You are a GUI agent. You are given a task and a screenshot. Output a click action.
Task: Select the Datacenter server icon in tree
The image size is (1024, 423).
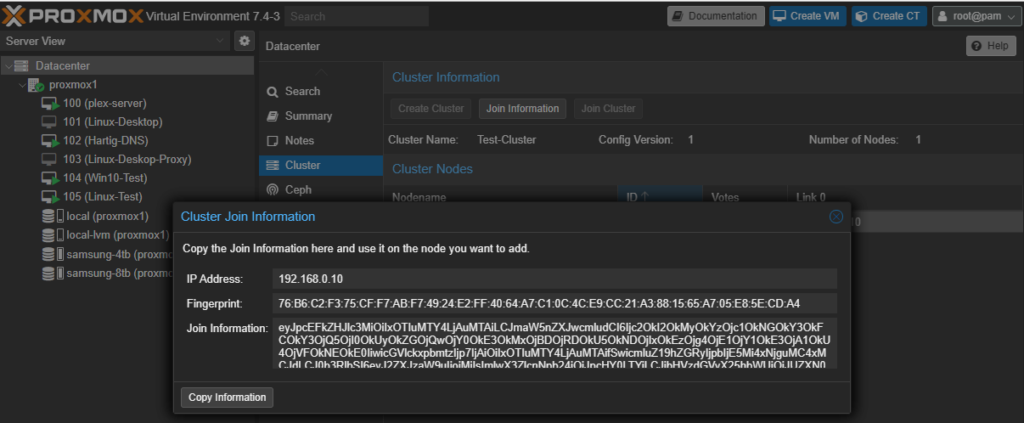pos(22,66)
